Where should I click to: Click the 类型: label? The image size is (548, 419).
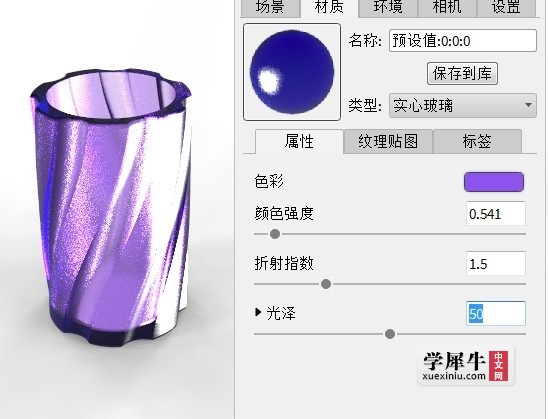pyautogui.click(x=365, y=105)
